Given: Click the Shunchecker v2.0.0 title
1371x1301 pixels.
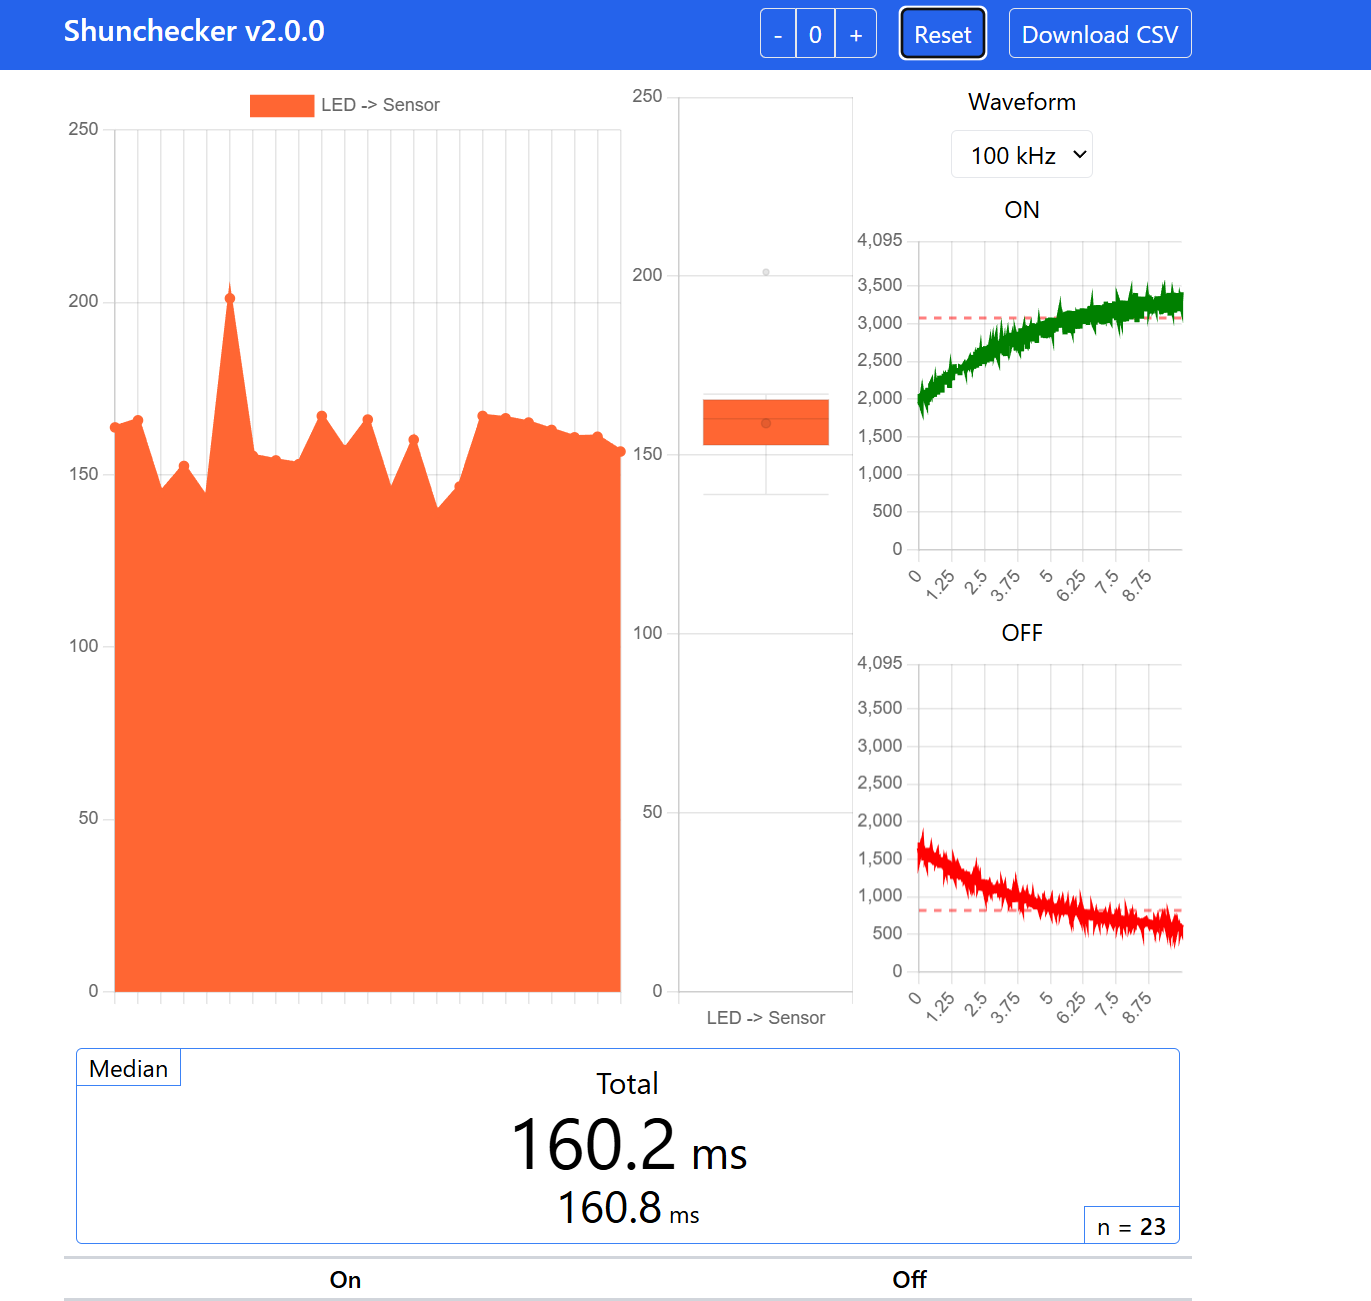Looking at the screenshot, I should (x=194, y=32).
